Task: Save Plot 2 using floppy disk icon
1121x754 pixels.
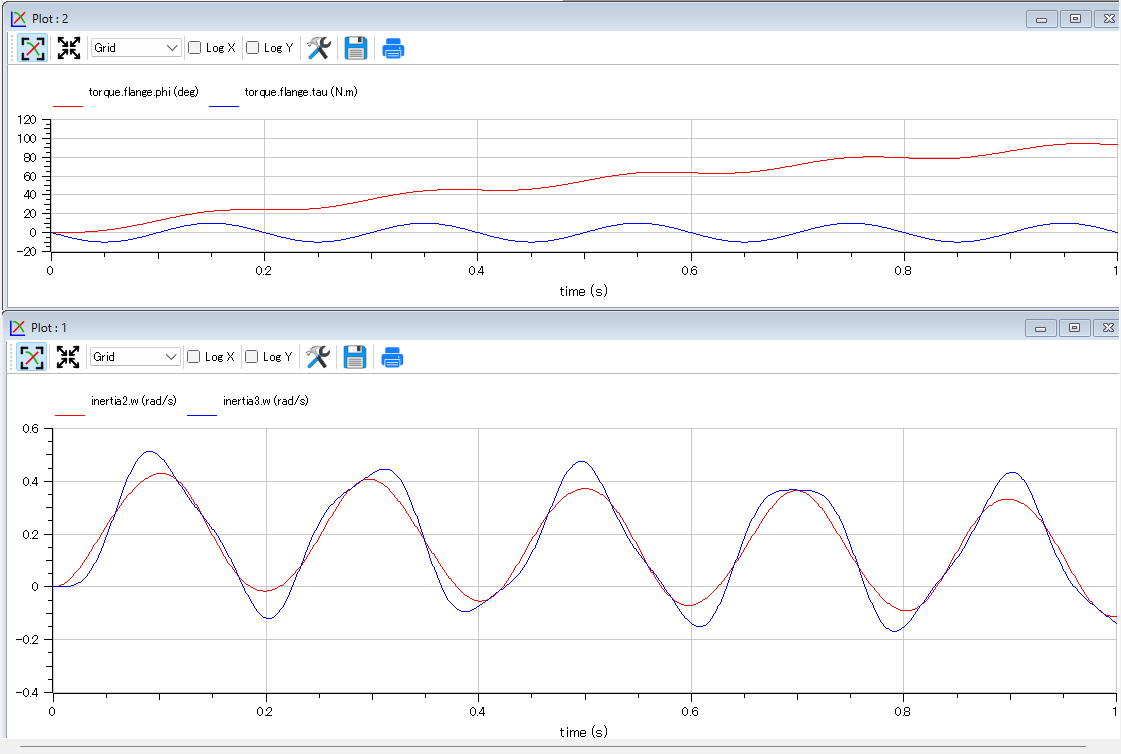Action: click(355, 48)
